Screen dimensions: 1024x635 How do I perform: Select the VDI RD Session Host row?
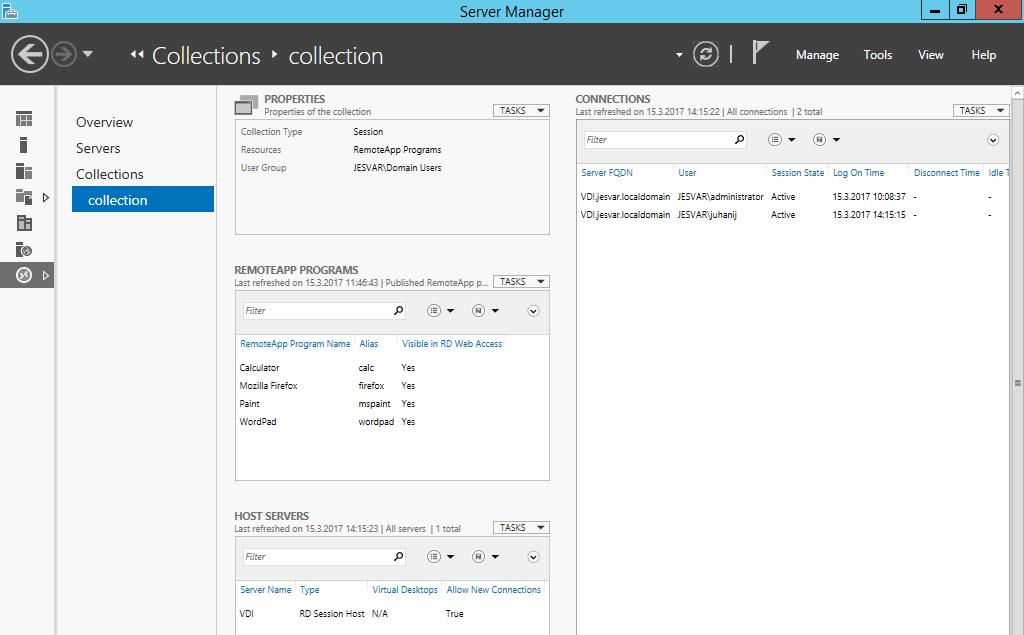pos(392,613)
